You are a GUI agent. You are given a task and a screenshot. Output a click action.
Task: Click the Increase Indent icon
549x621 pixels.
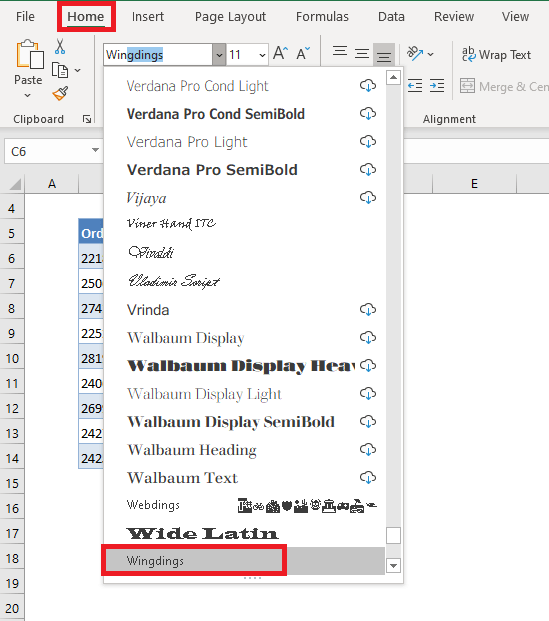pyautogui.click(x=437, y=86)
